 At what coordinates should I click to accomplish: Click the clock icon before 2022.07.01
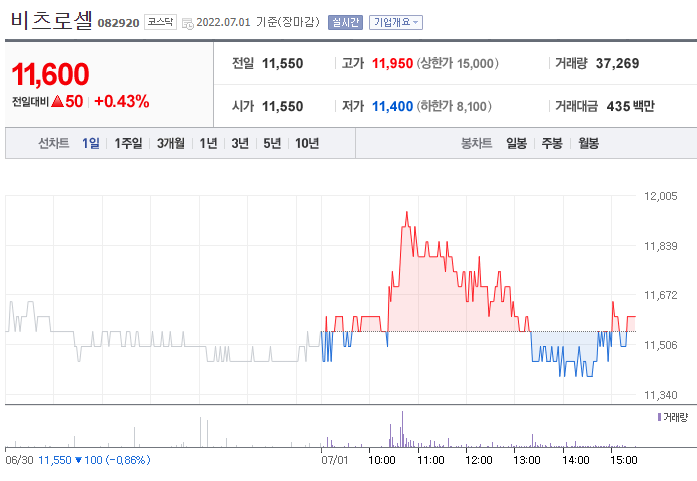coord(188,24)
